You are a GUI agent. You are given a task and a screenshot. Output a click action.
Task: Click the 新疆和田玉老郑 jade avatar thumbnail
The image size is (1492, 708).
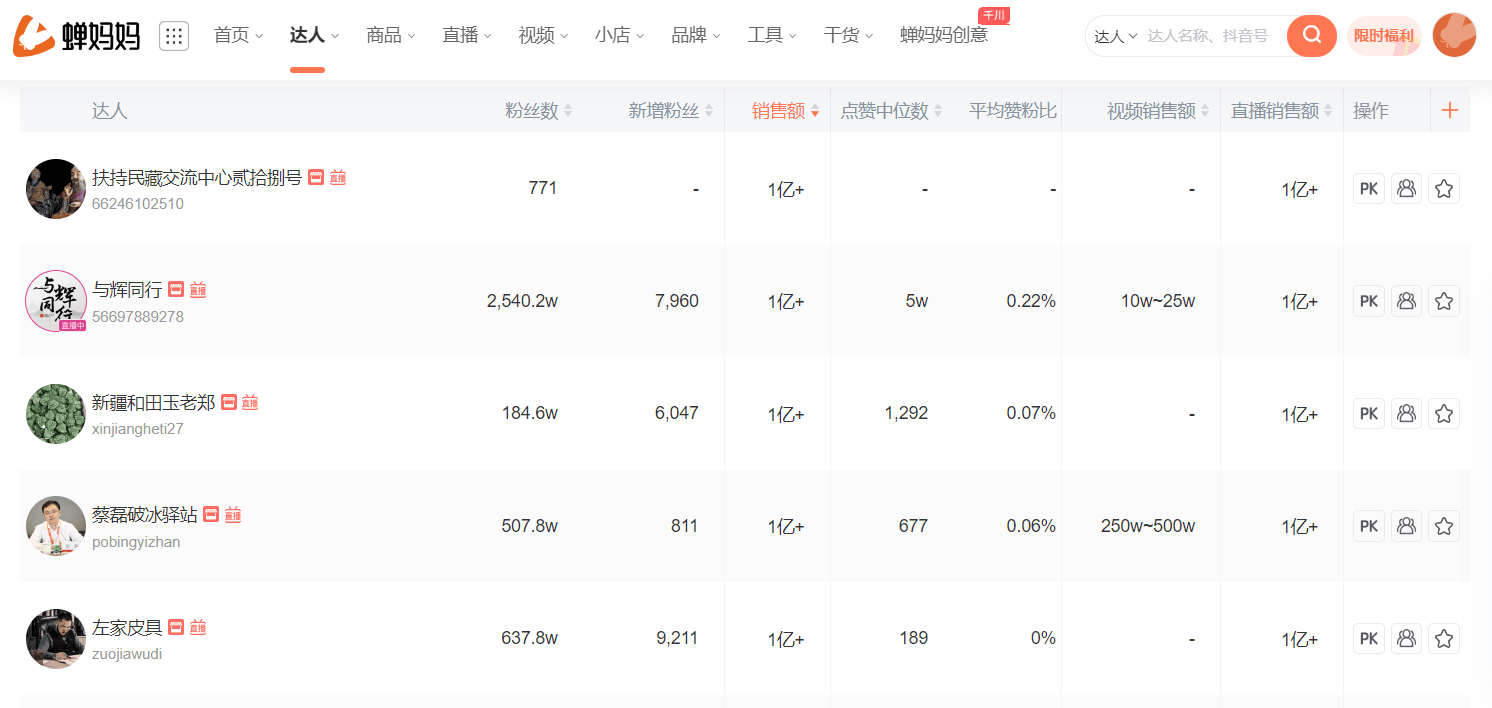point(56,413)
